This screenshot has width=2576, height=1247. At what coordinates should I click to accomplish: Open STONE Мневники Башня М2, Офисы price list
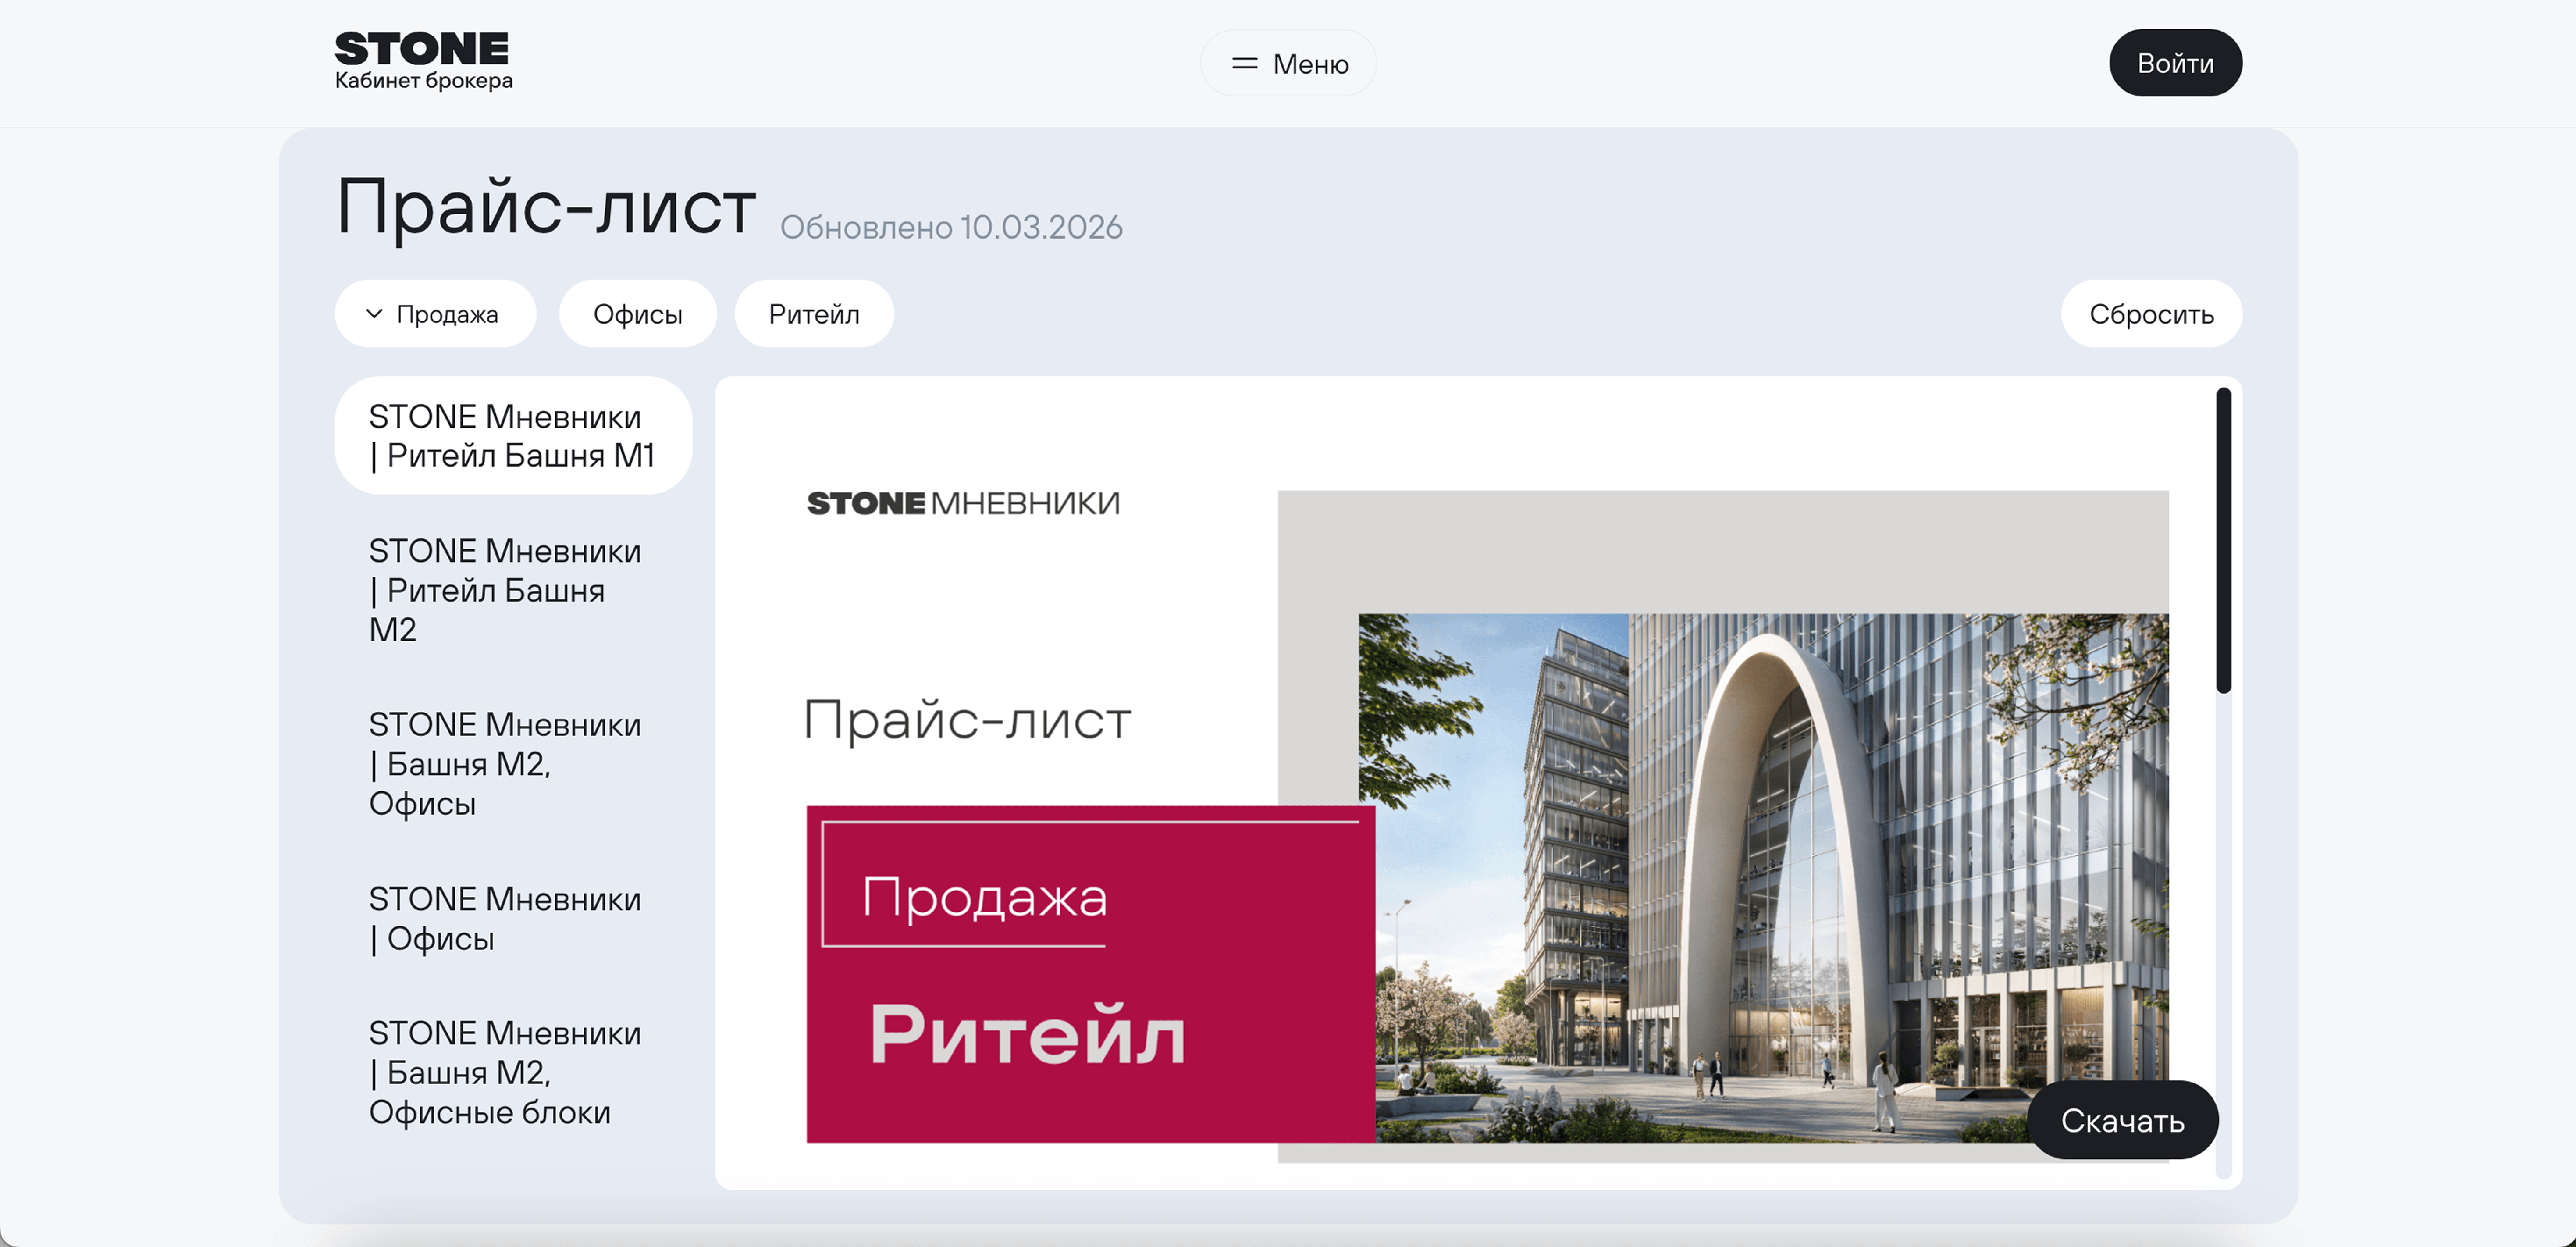click(x=505, y=764)
